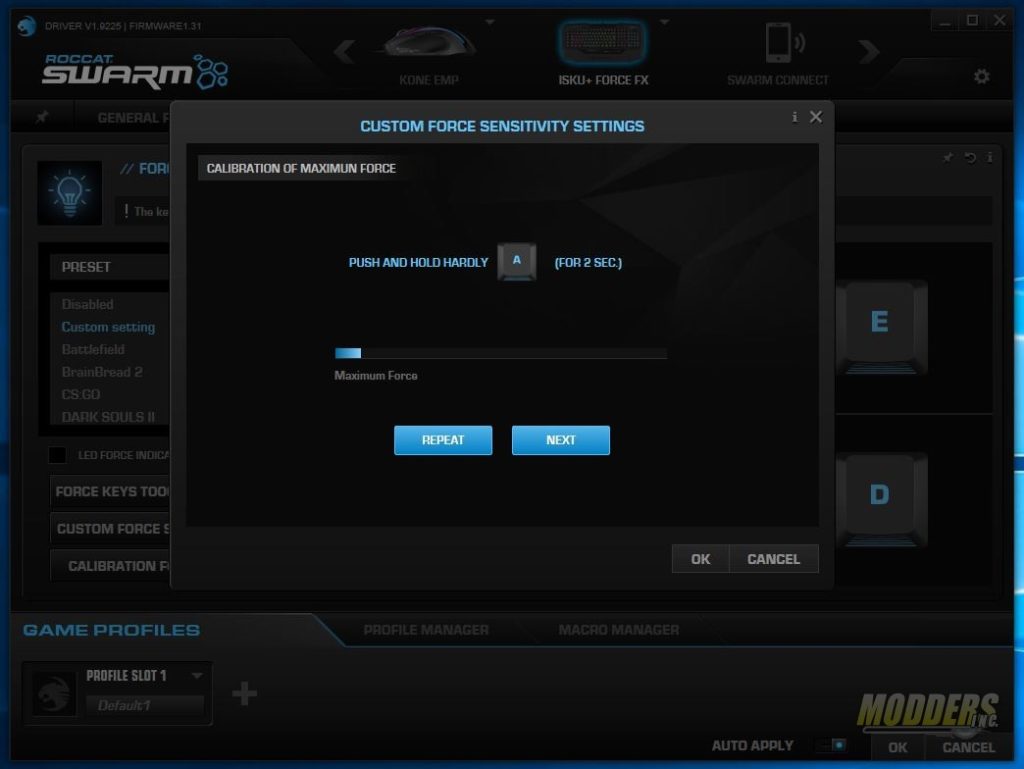Close the Custom Force Sensitivity dialog
Viewport: 1024px width, 769px height.
pyautogui.click(x=816, y=117)
